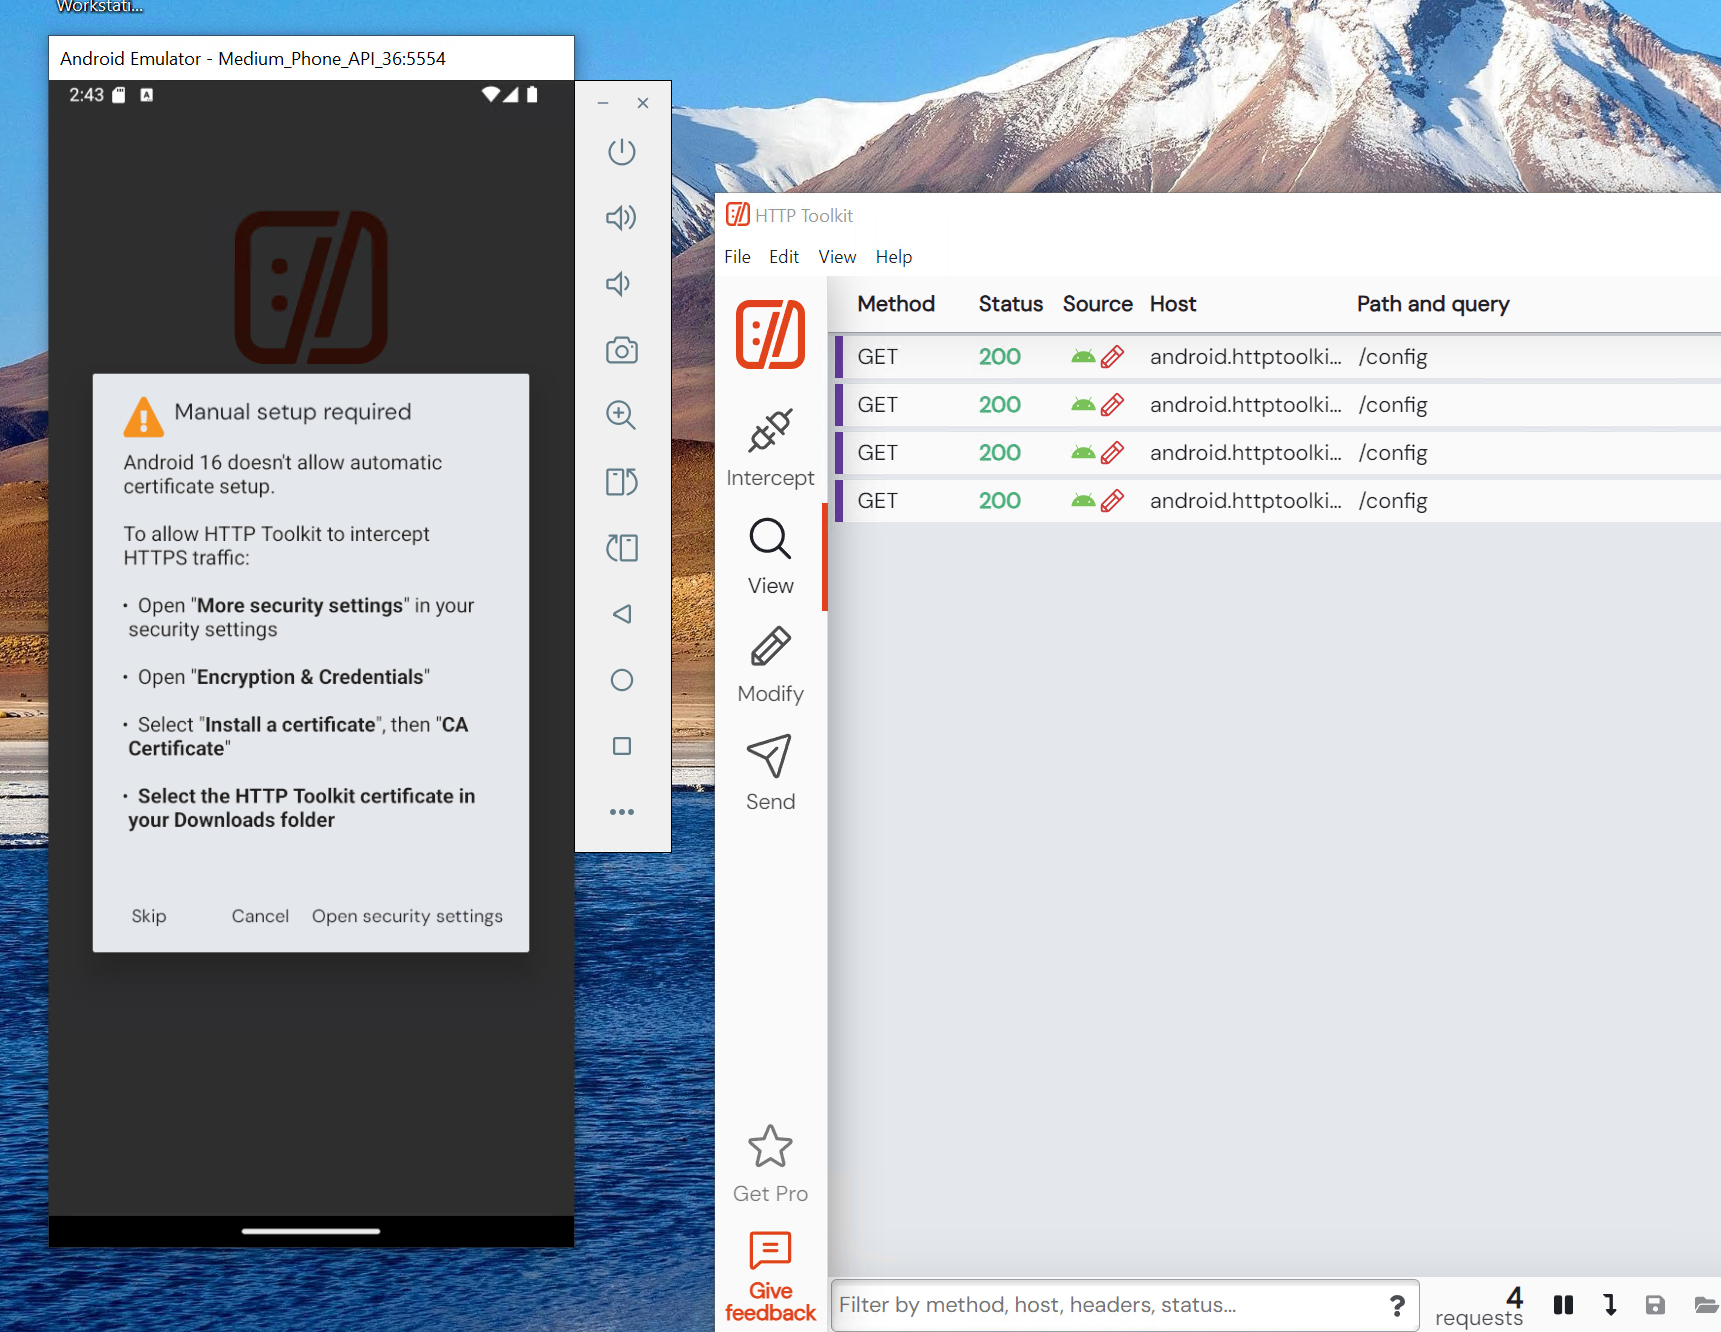Click the Manual setup required heading
The width and height of the screenshot is (1721, 1332).
[x=292, y=412]
